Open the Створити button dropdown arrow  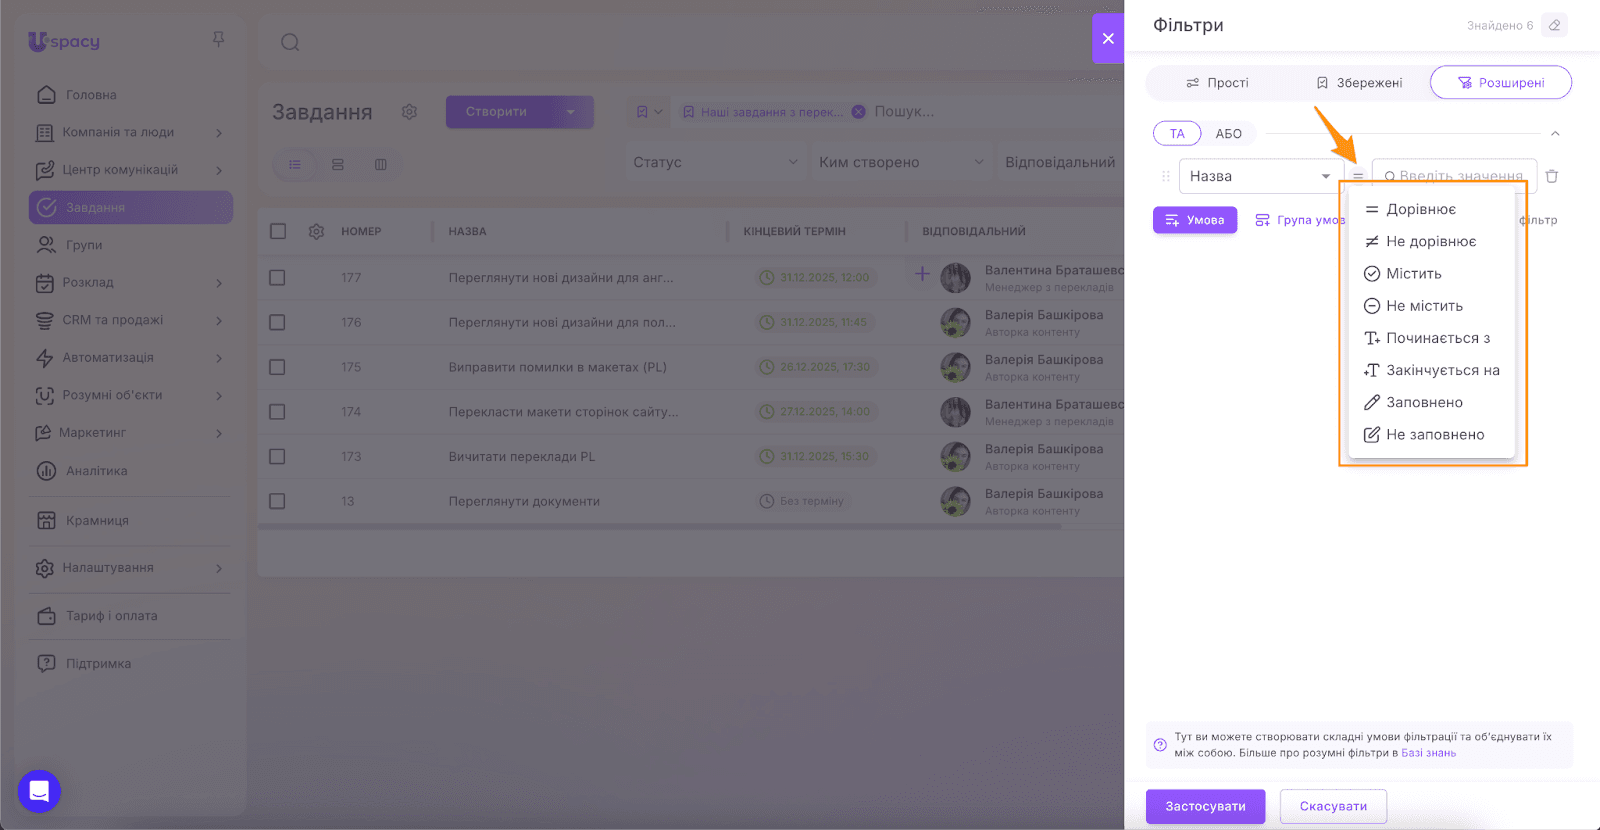pos(571,112)
